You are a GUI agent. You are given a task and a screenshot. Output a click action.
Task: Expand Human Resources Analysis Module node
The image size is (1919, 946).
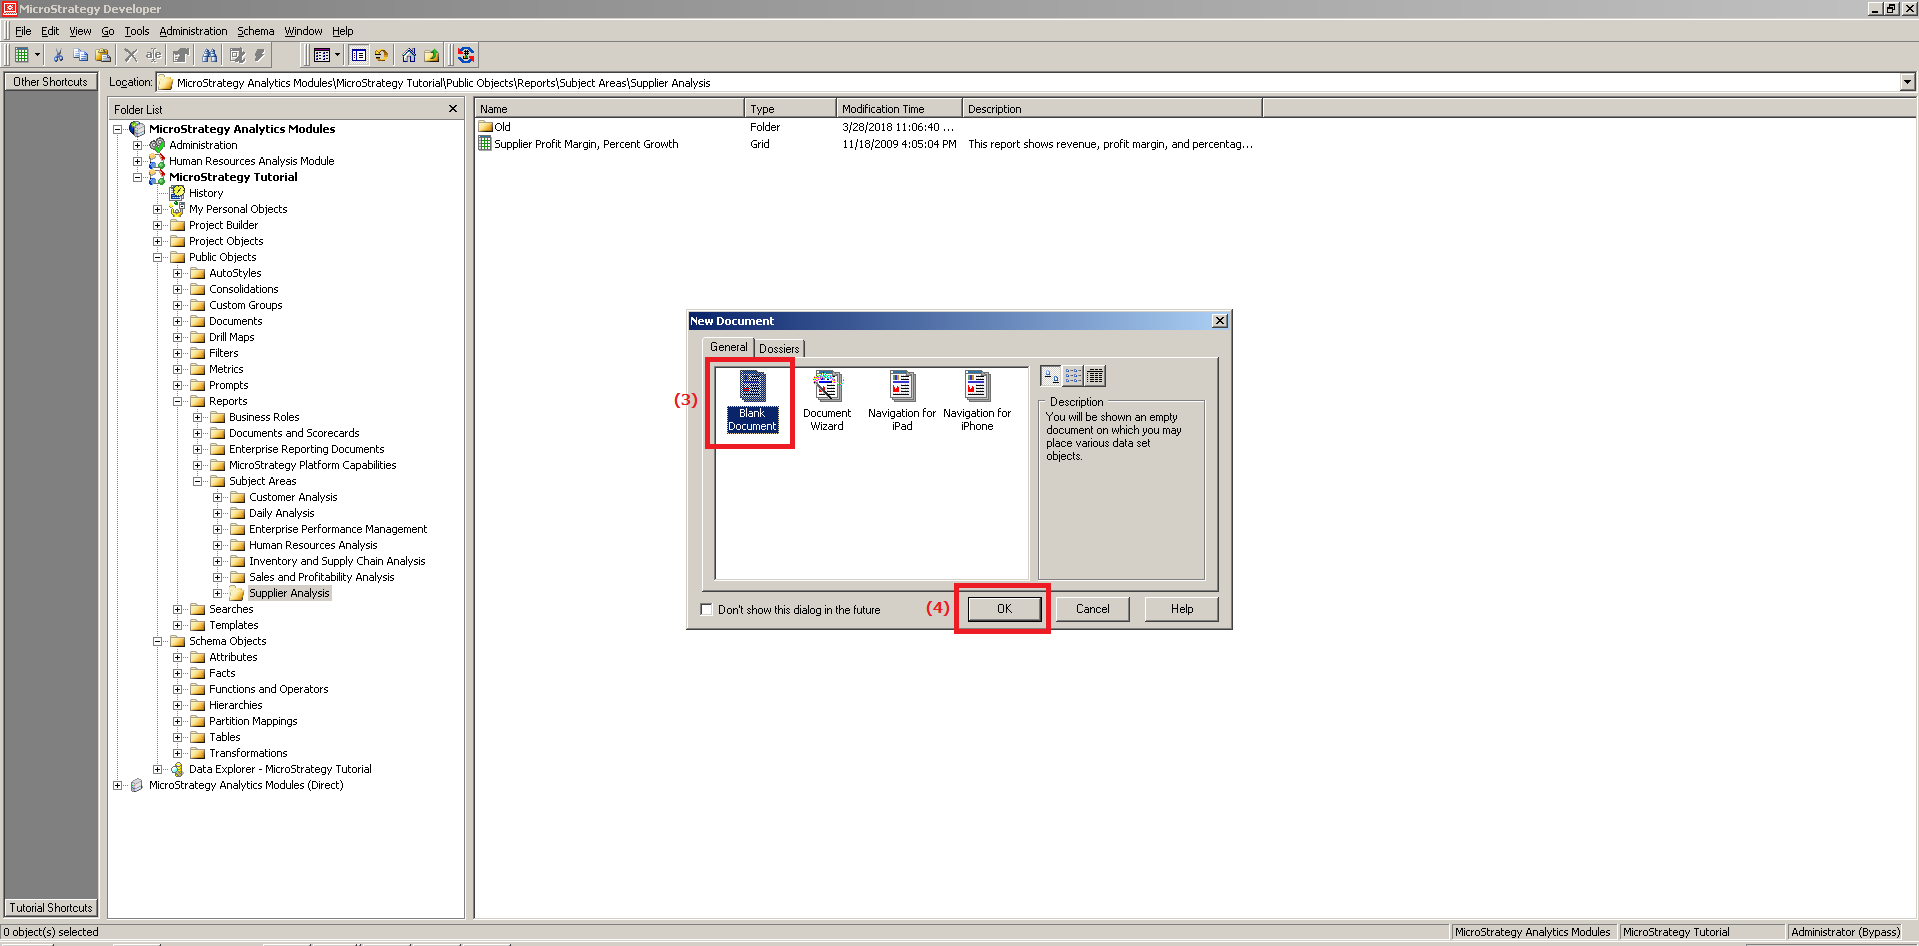138,161
